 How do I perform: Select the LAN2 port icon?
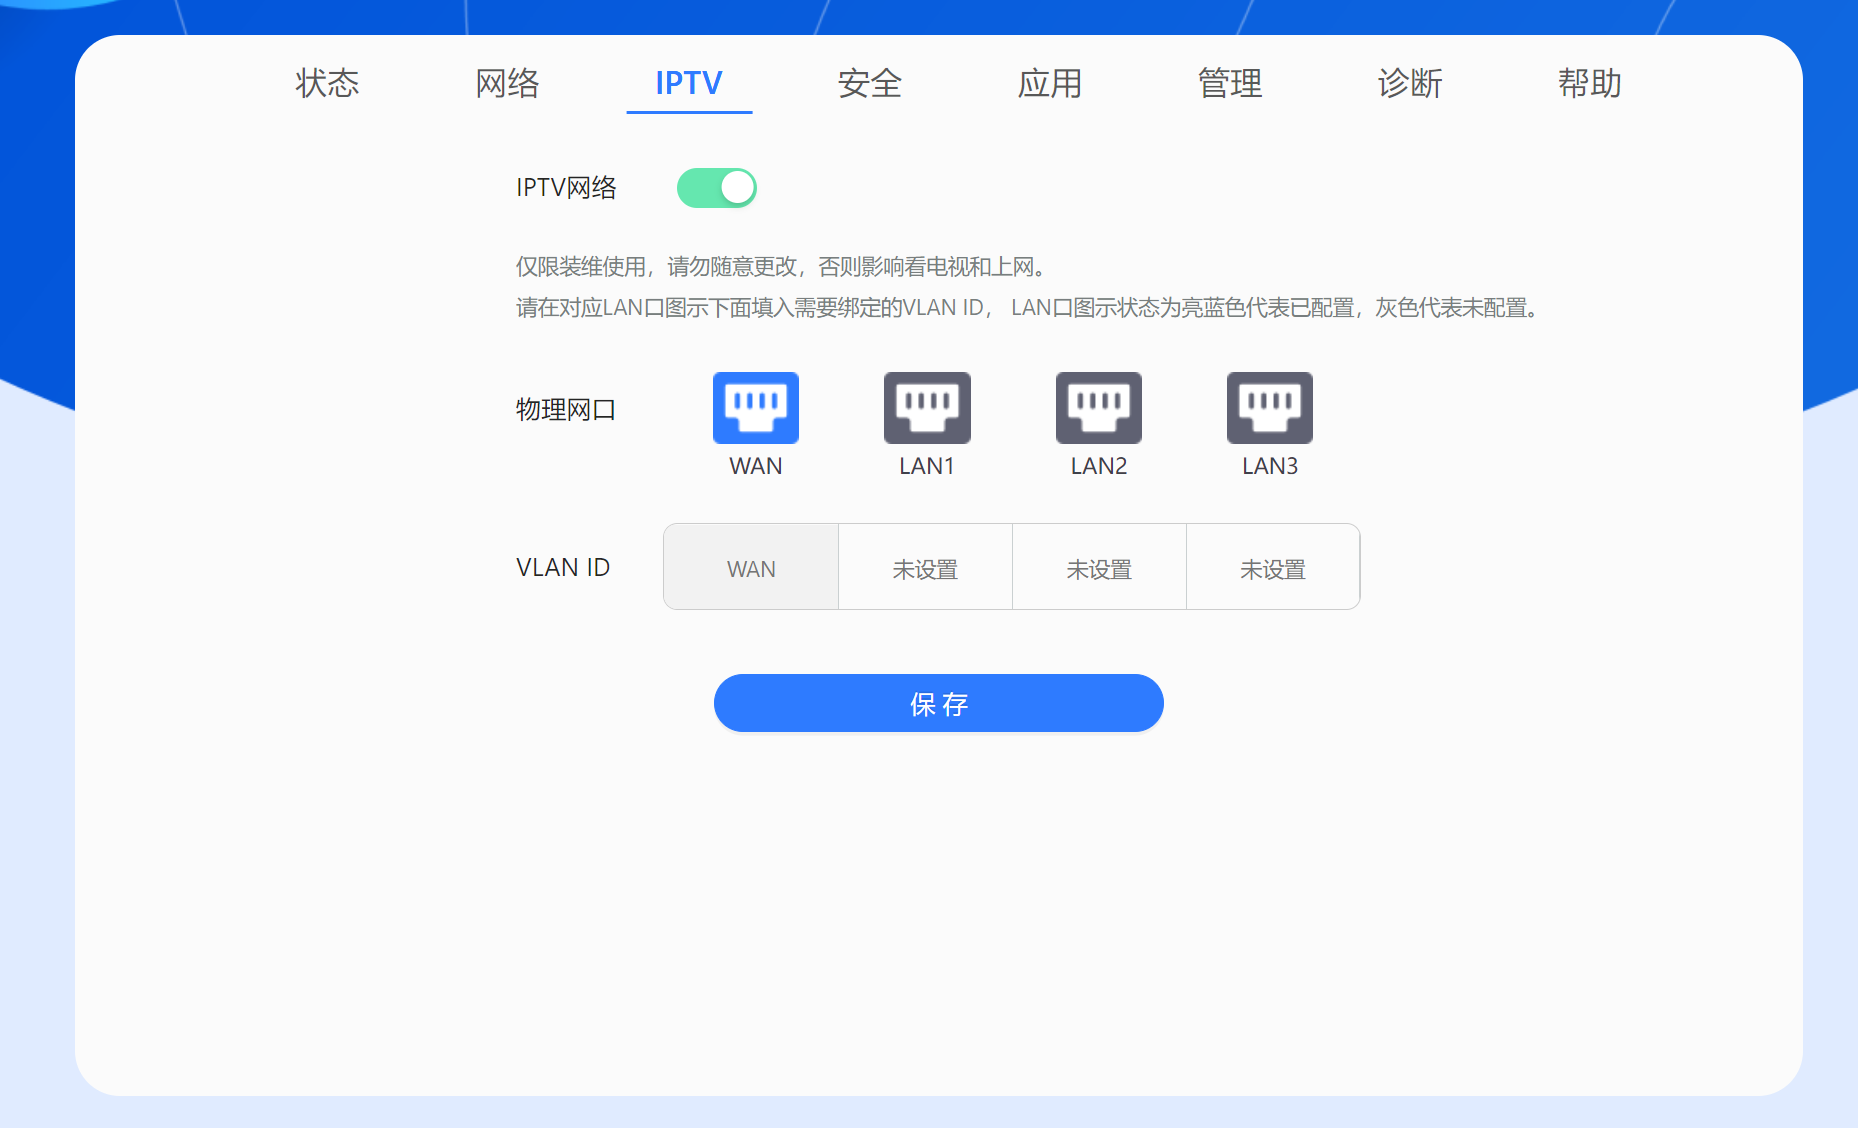(1099, 408)
